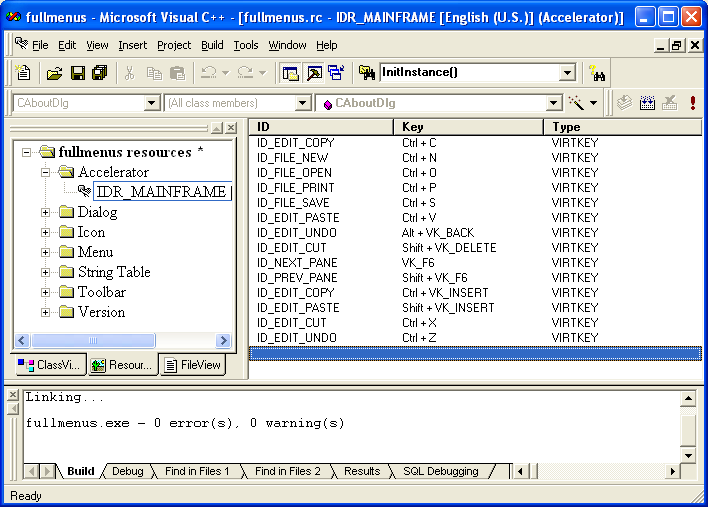Screen dimensions: 708x507
Task: Click the Open file toolbar icon
Action: 55,73
